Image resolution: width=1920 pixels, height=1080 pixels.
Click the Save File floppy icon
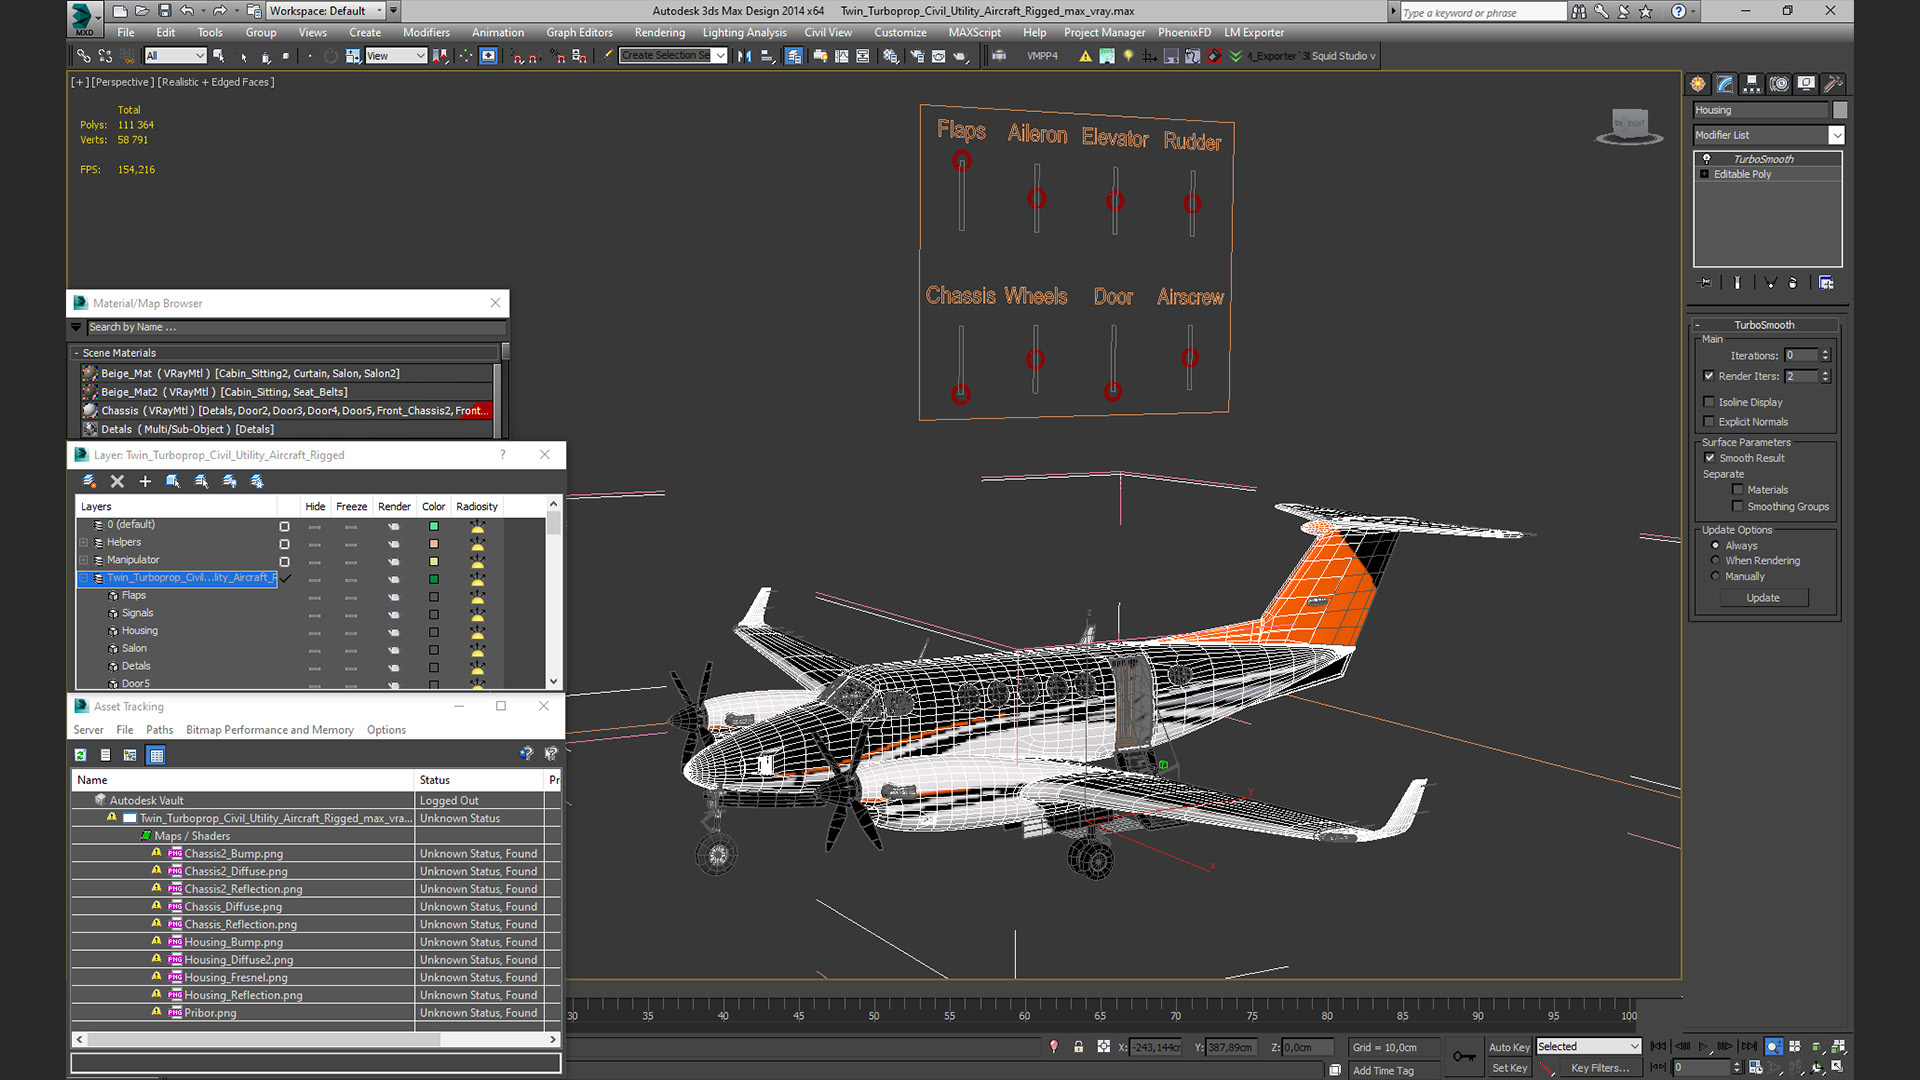[164, 11]
